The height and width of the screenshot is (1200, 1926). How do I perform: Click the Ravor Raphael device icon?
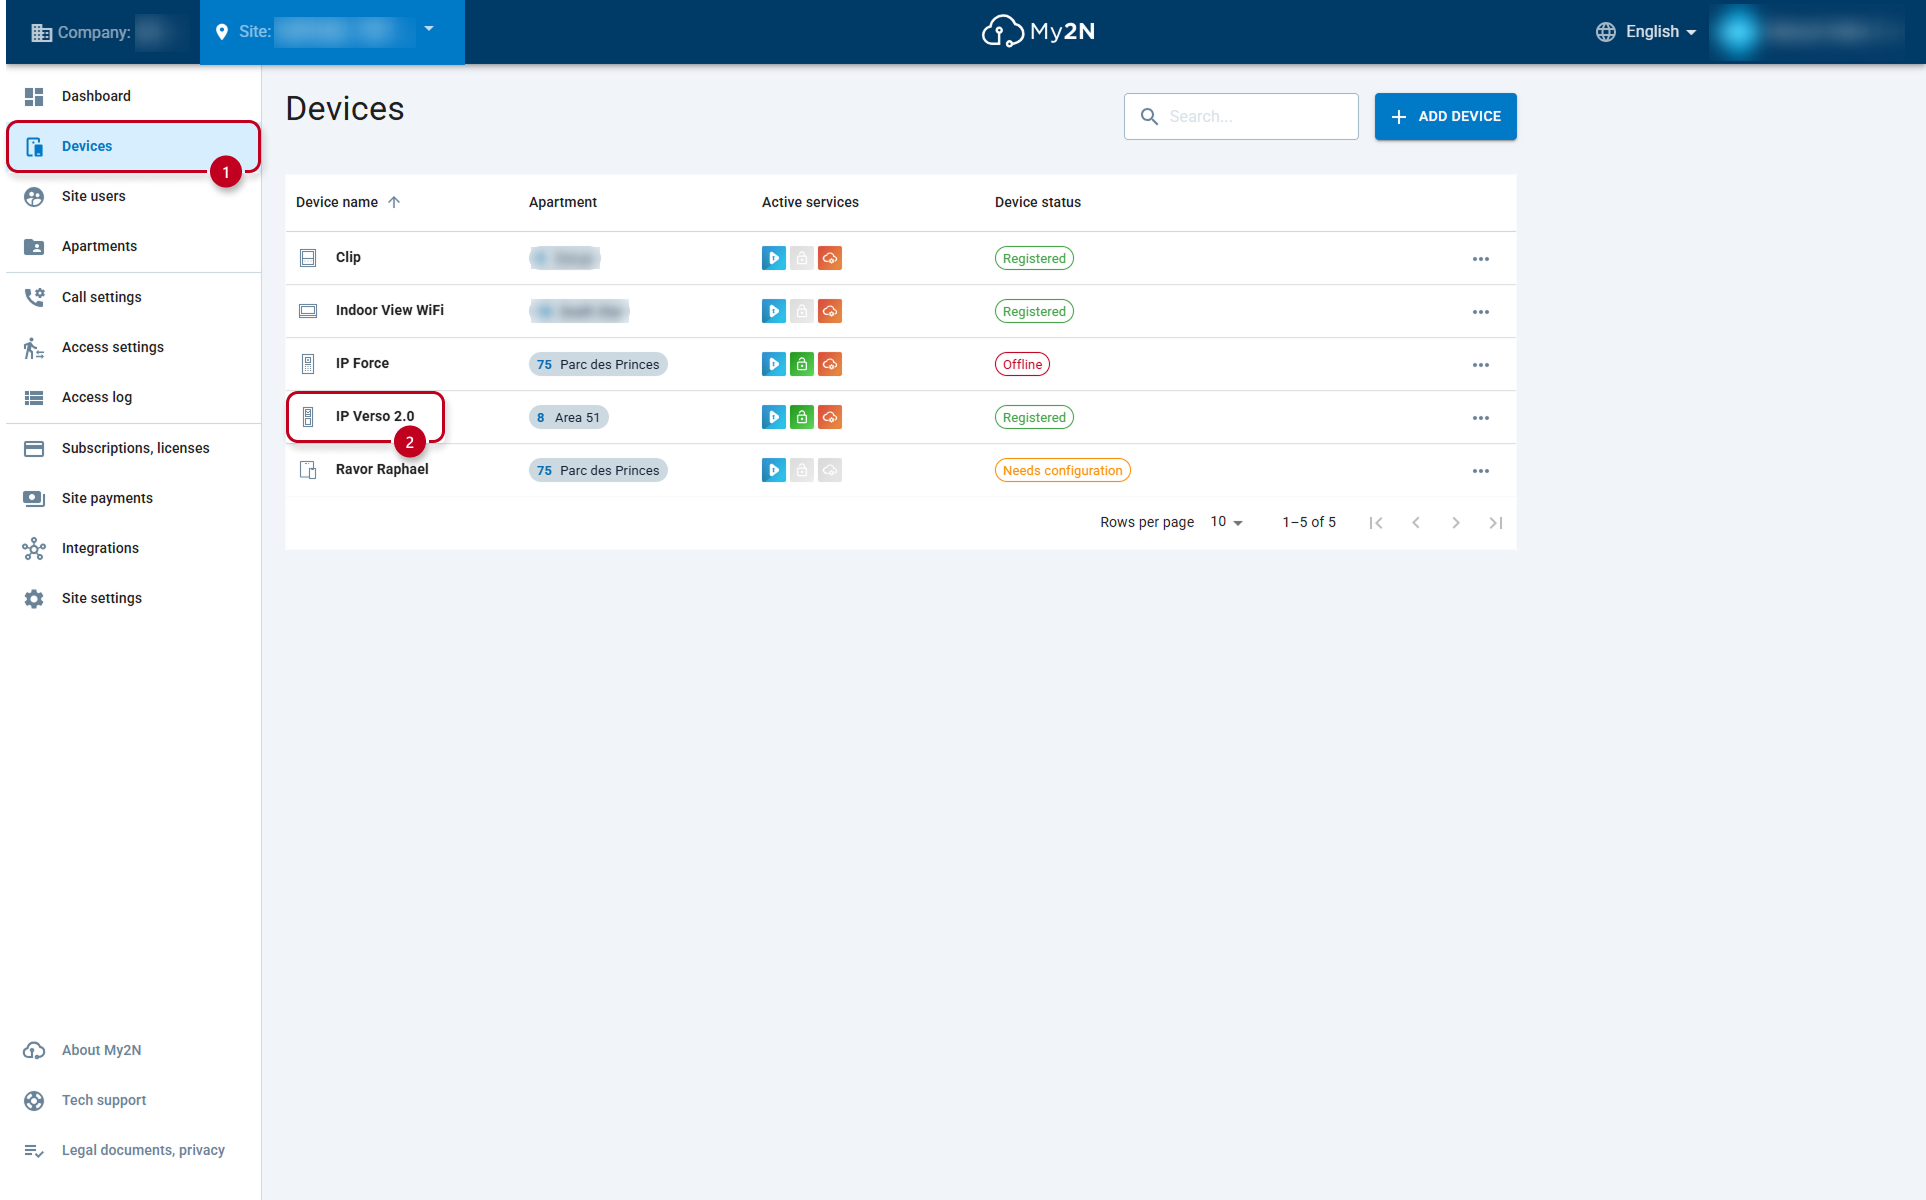pyautogui.click(x=308, y=470)
